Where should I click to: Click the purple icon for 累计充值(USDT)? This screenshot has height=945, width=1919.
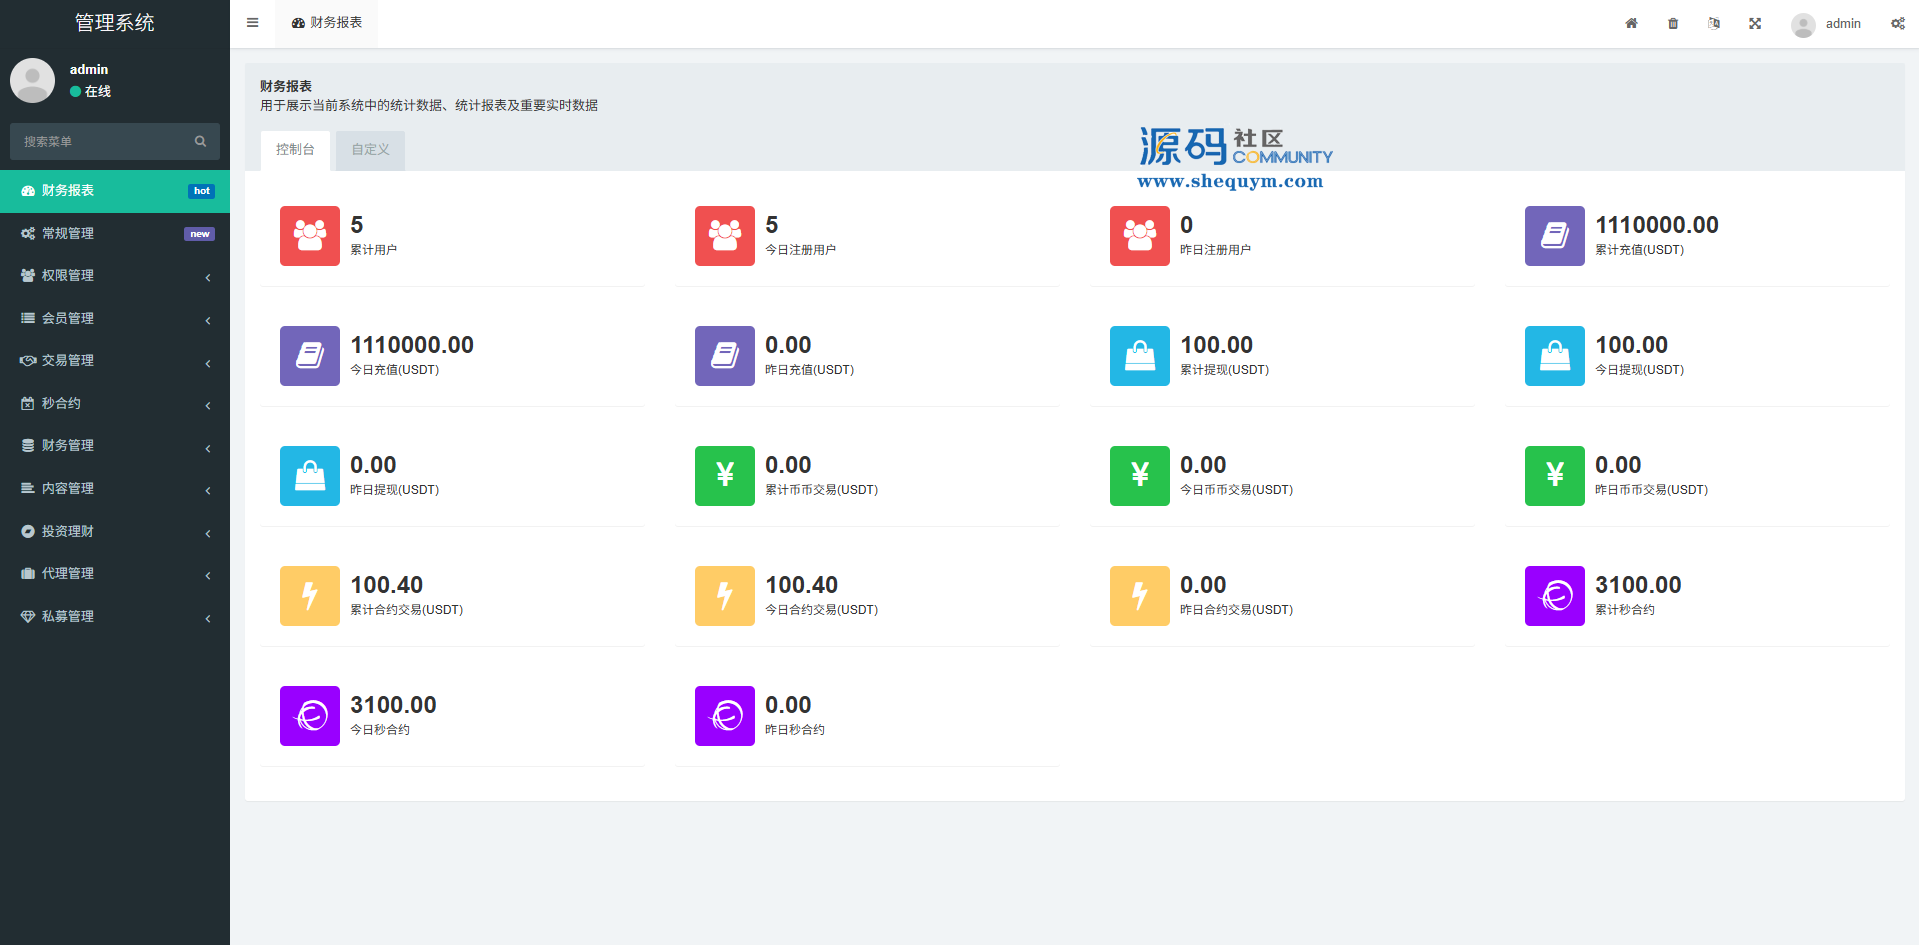pos(1554,236)
